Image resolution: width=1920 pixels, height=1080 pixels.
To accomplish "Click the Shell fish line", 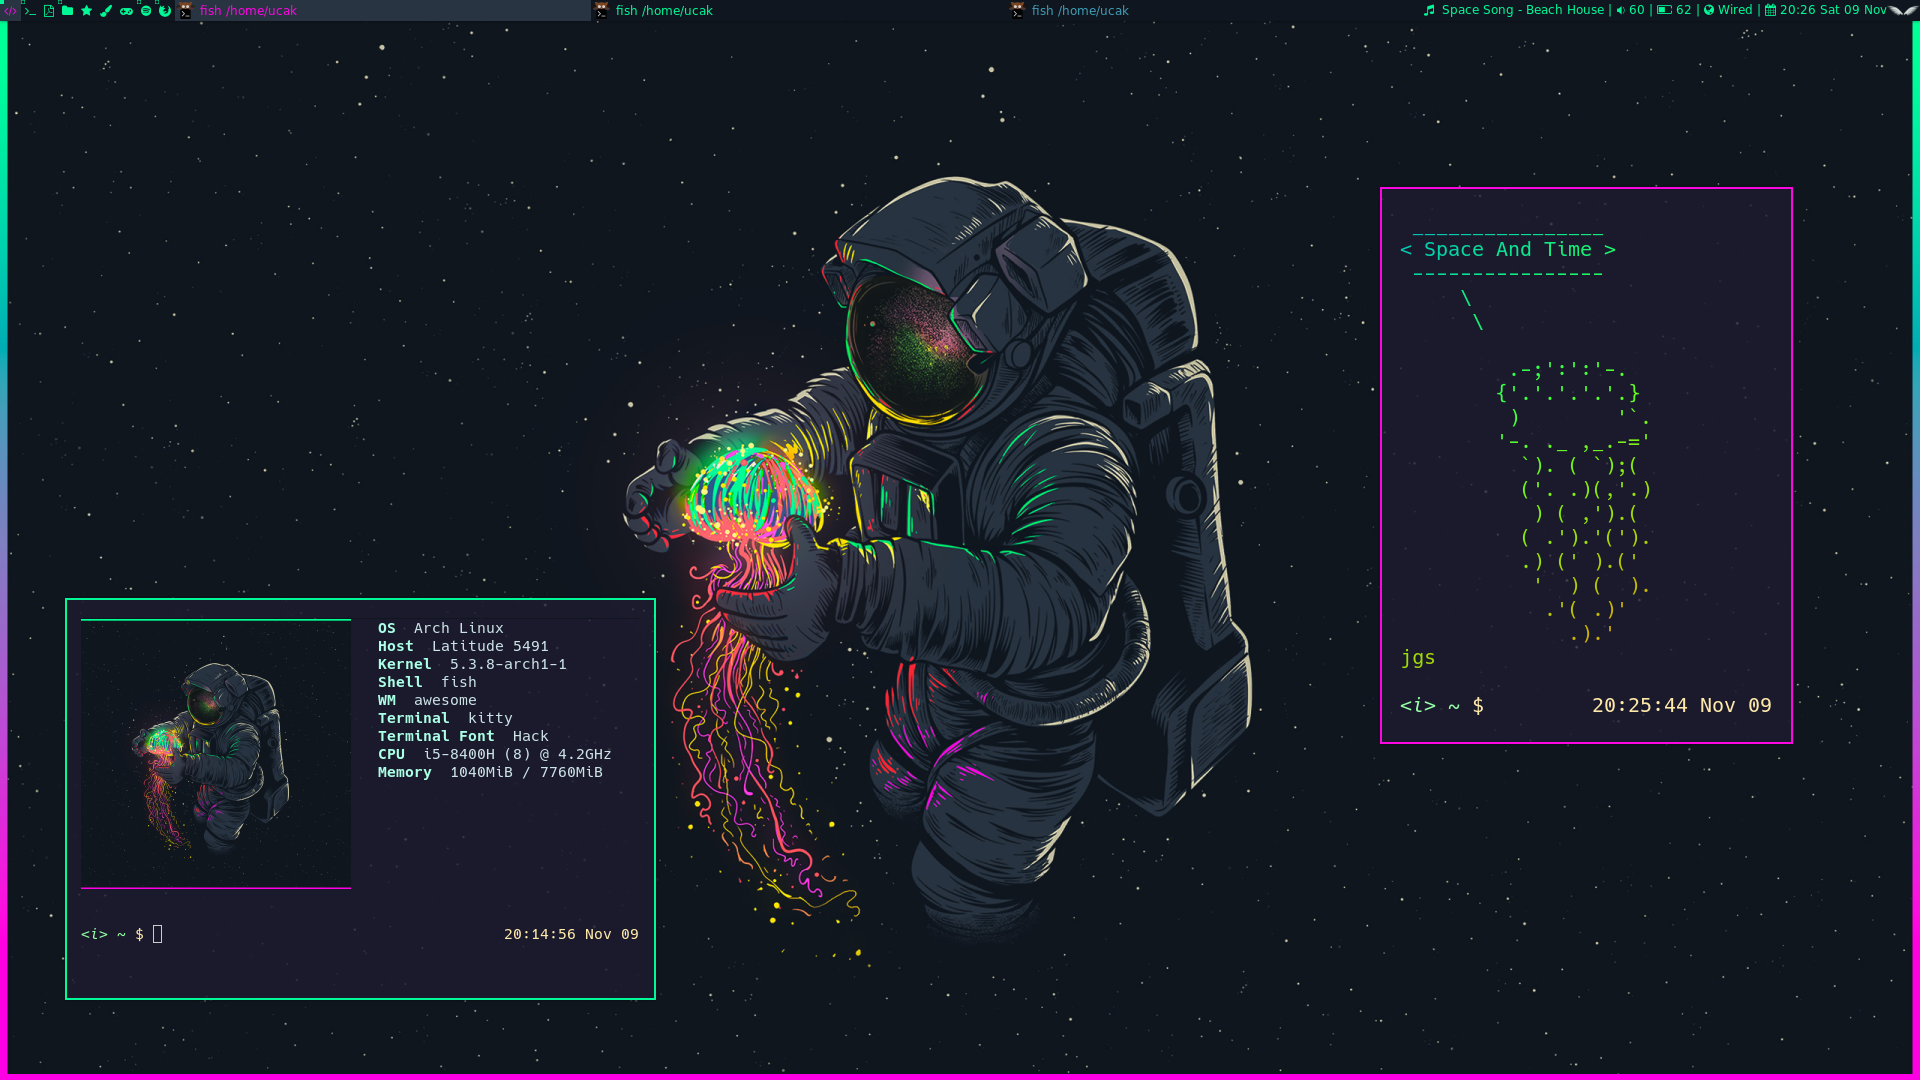I will [427, 682].
